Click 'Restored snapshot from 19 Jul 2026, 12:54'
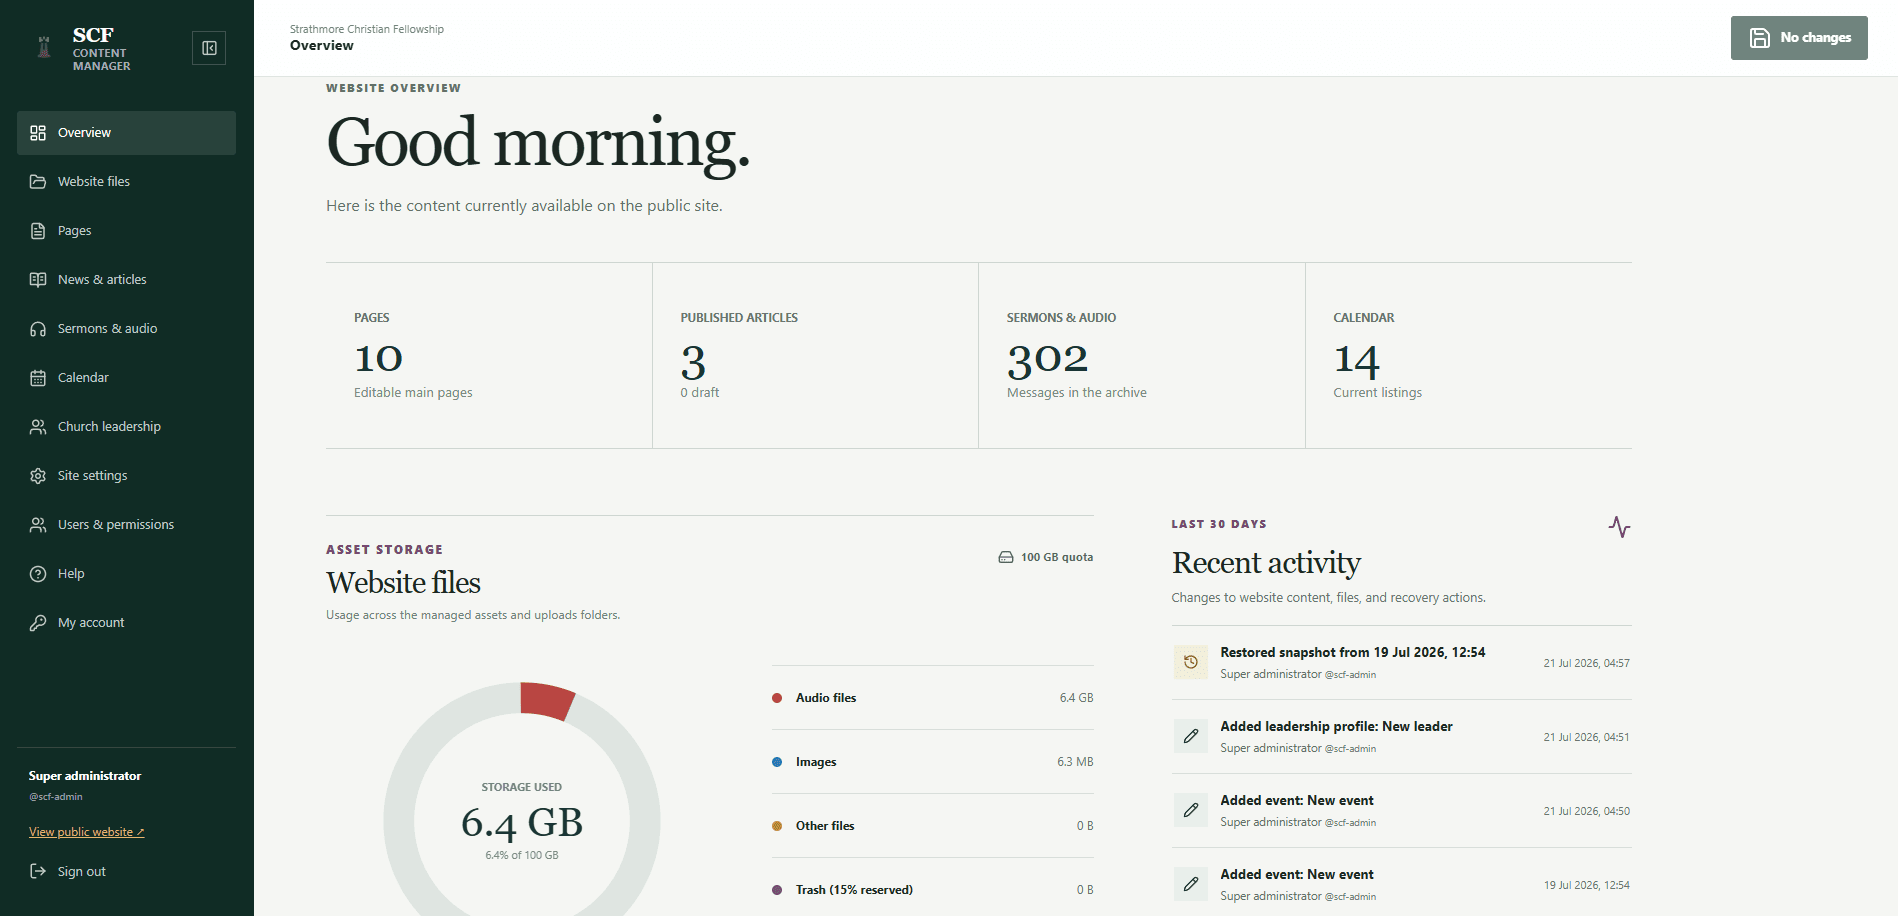The height and width of the screenshot is (916, 1898). [x=1352, y=652]
